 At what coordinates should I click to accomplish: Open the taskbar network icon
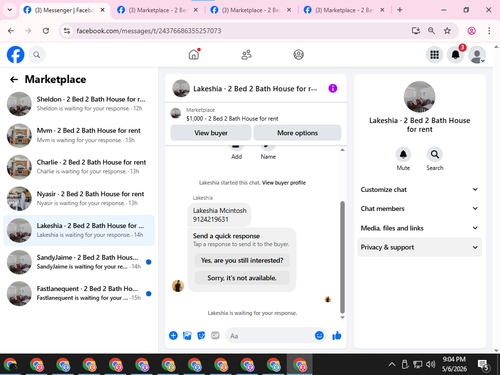click(417, 364)
